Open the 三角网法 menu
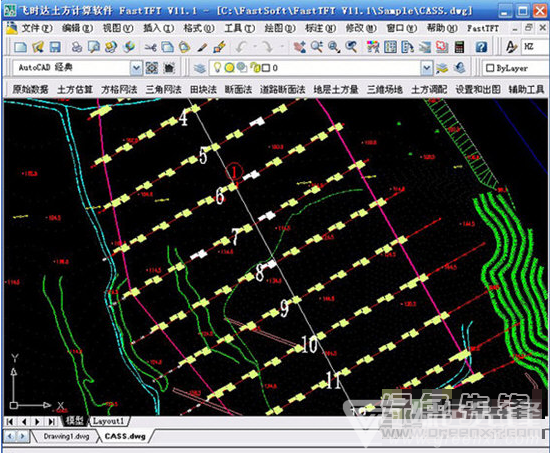550x453 pixels. (163, 89)
